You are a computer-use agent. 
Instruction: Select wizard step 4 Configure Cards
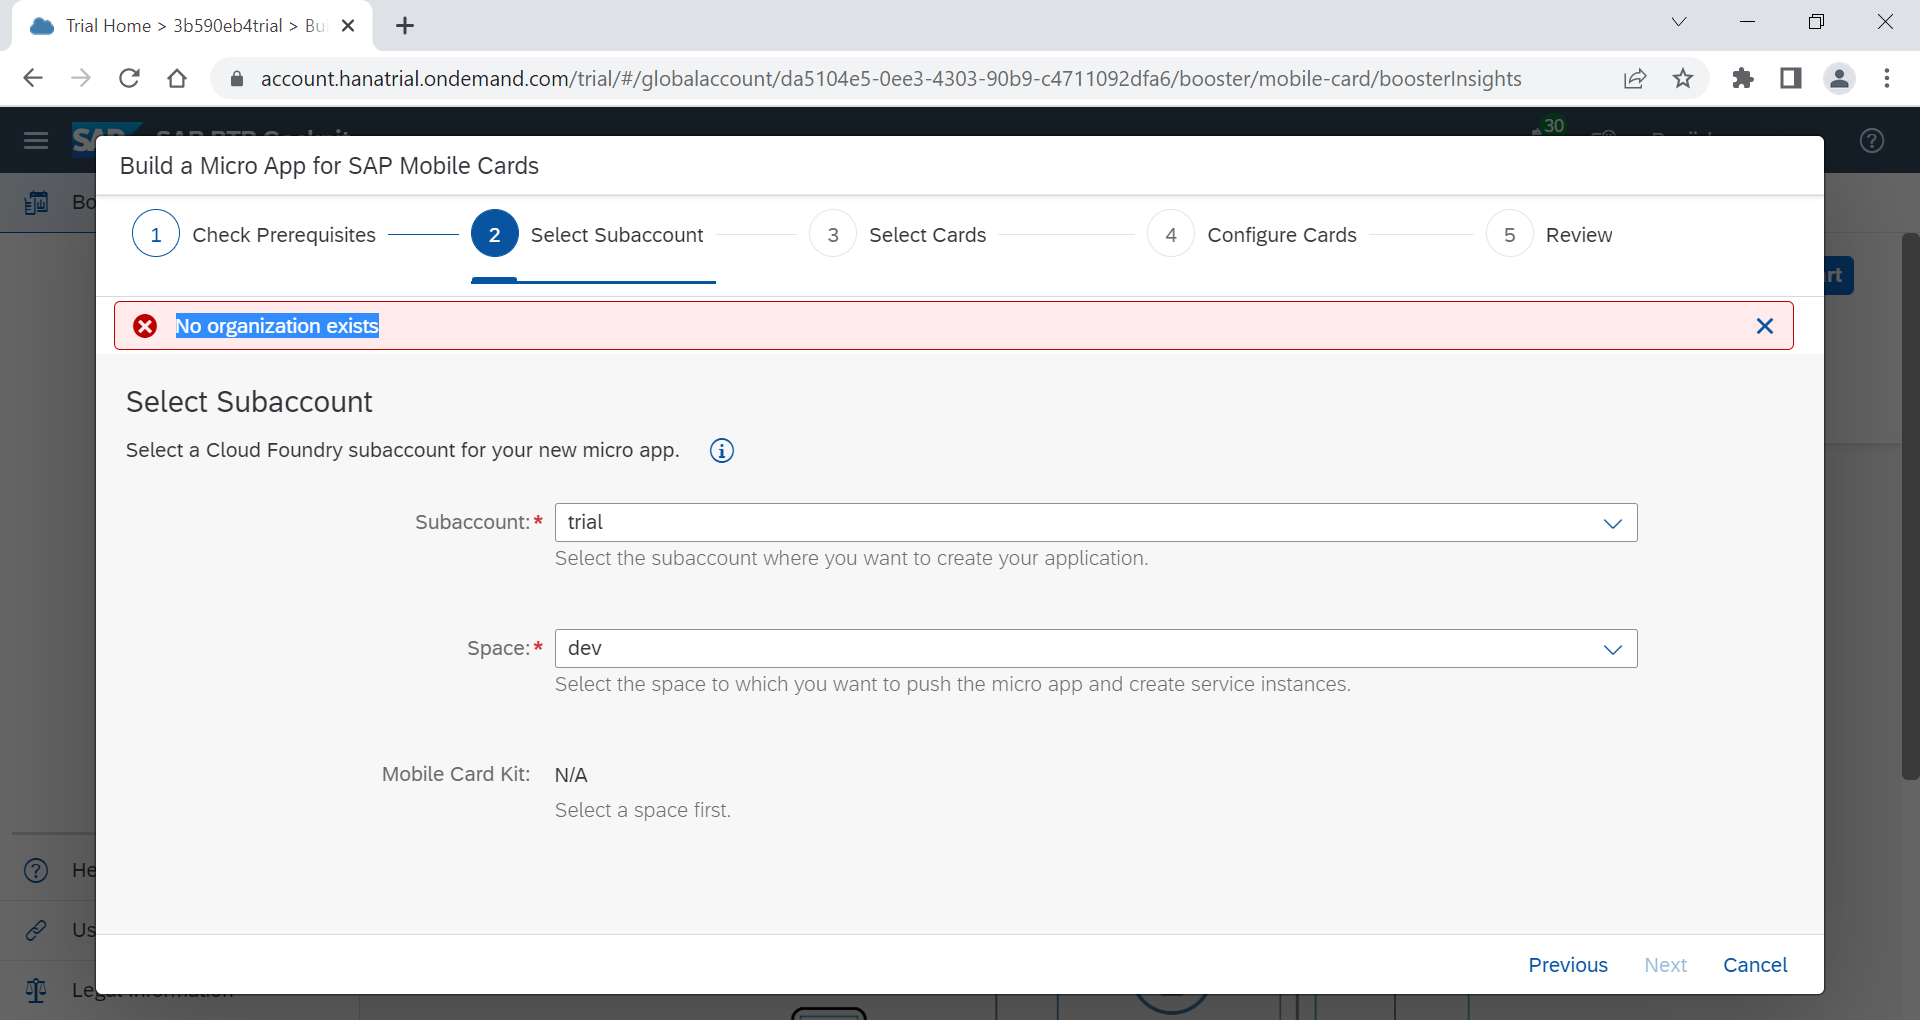(x=1252, y=234)
